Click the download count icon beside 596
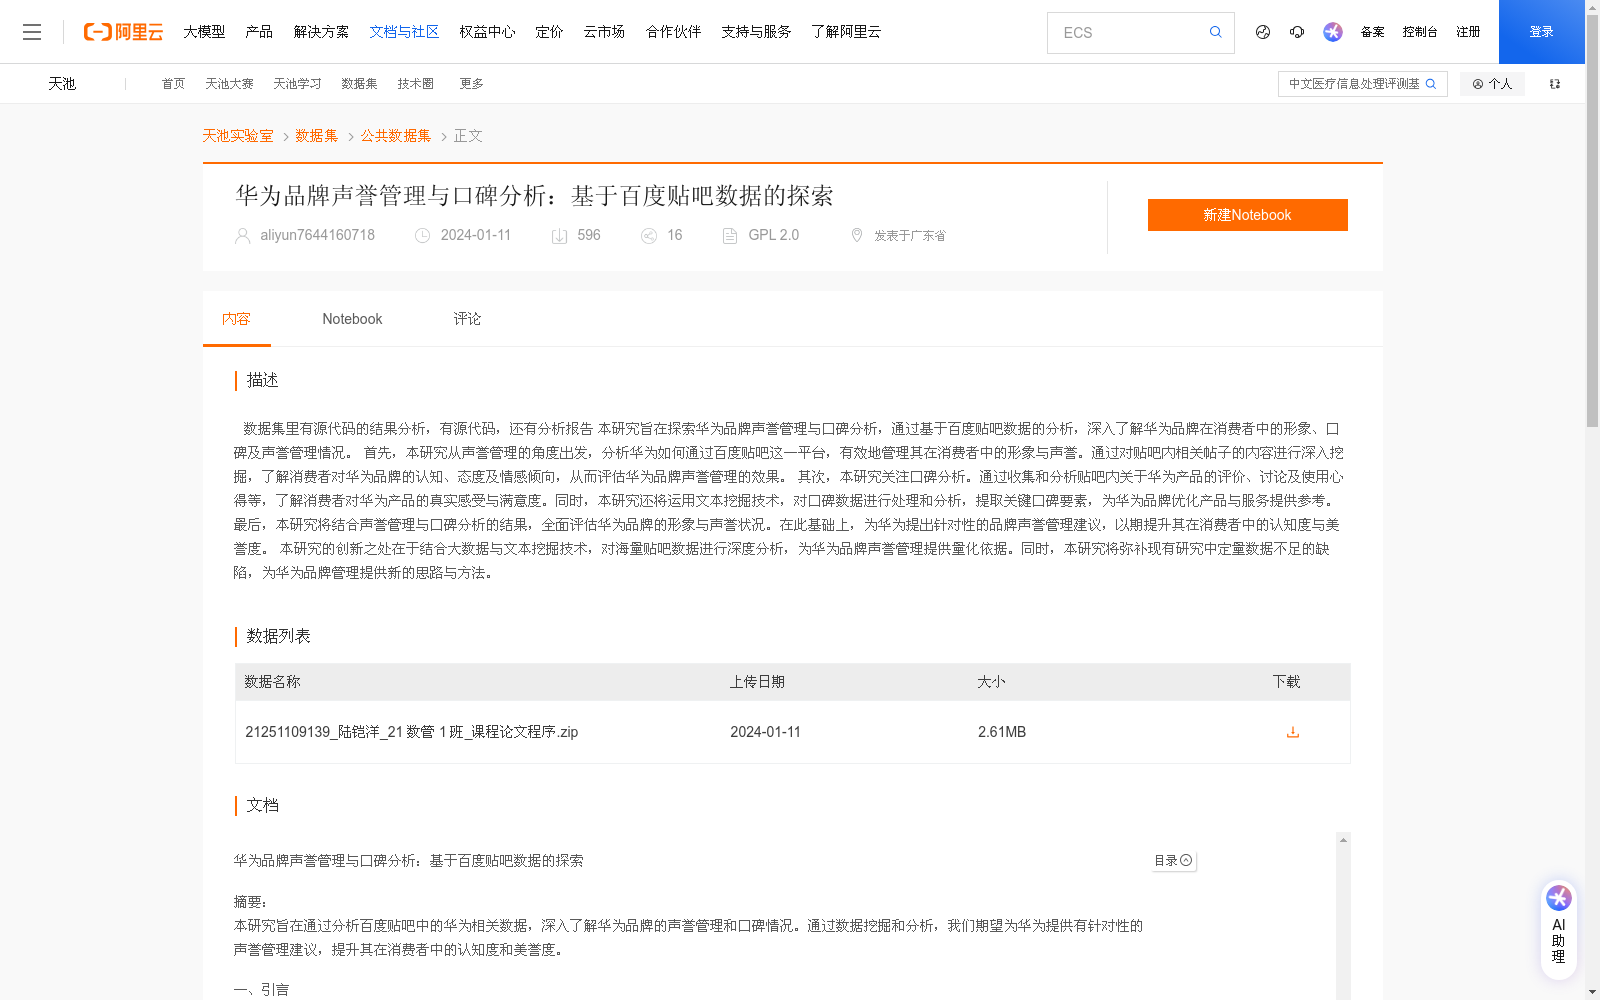The width and height of the screenshot is (1600, 1000). tap(559, 236)
